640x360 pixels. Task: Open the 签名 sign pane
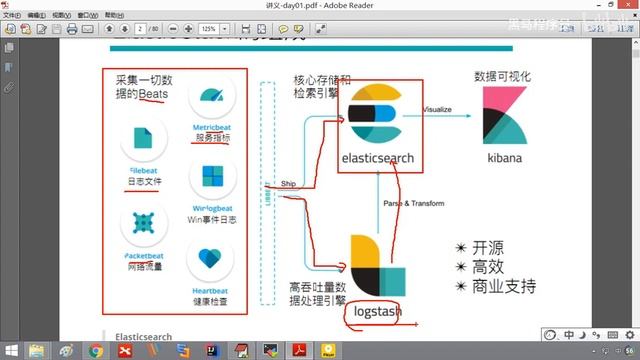pyautogui.click(x=596, y=29)
